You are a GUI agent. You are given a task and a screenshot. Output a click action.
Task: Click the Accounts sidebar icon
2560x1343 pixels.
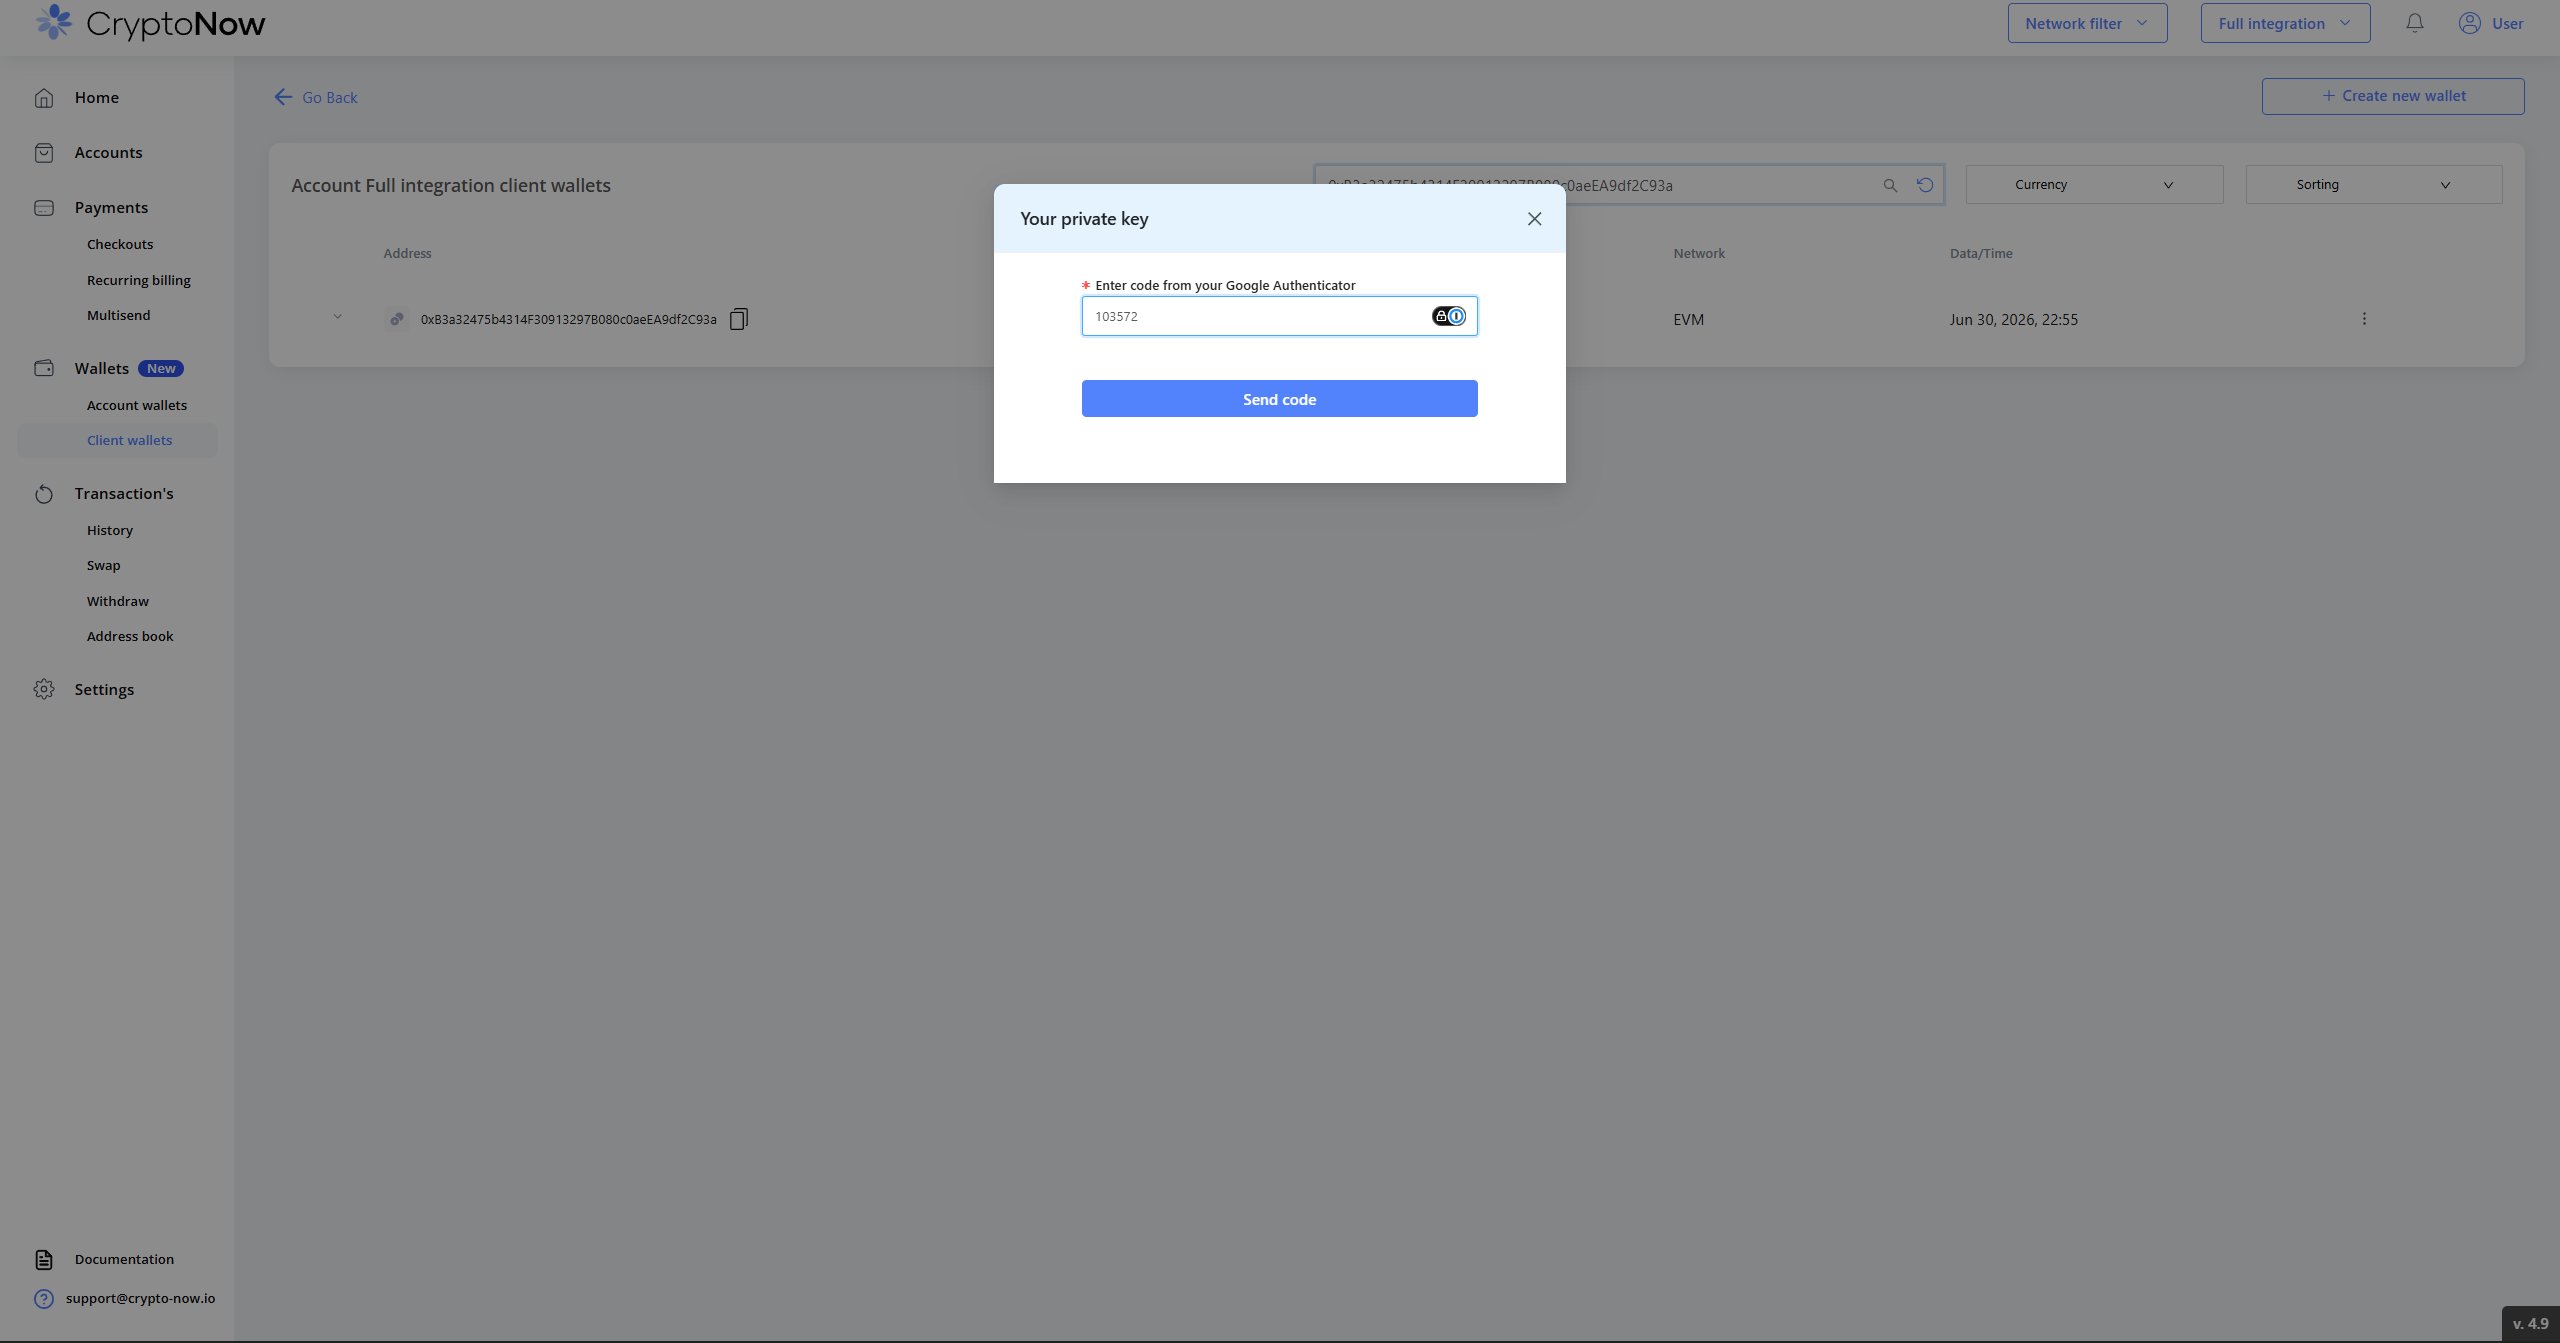click(44, 153)
